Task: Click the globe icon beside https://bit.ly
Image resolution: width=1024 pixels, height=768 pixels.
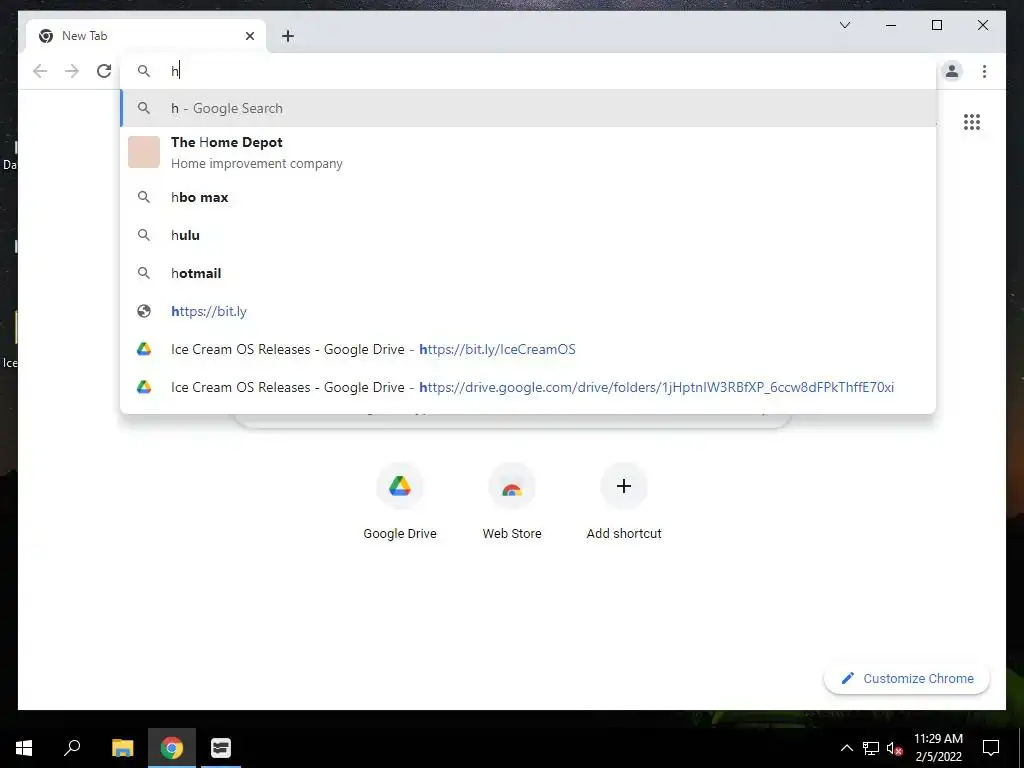Action: coord(144,312)
